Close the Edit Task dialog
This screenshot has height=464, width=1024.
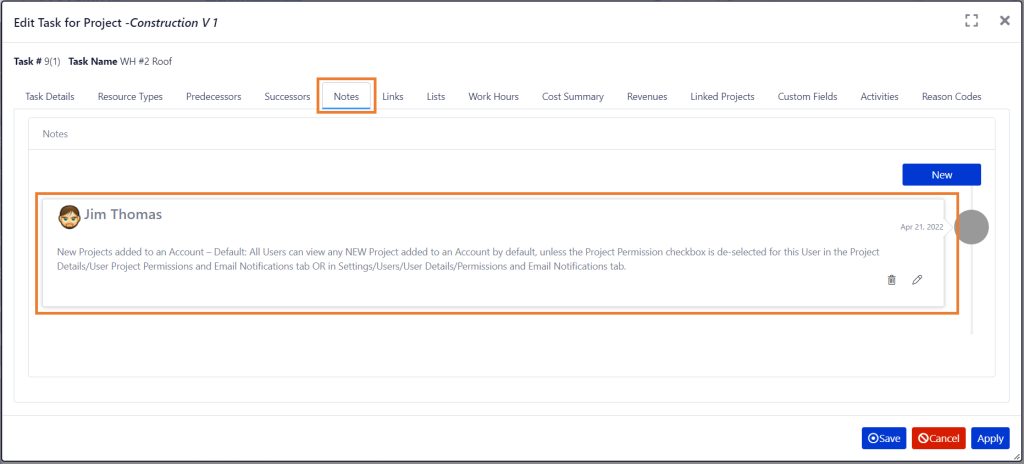(x=1005, y=21)
